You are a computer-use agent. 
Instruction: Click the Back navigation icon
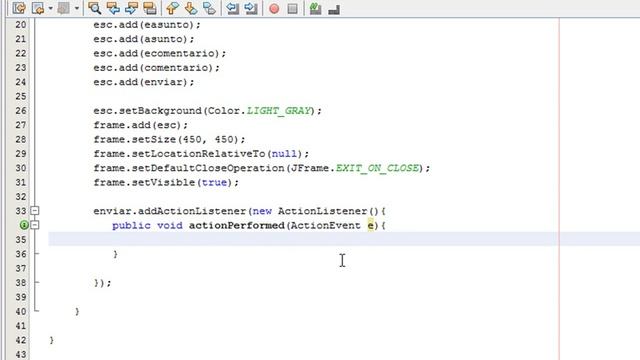click(38, 8)
